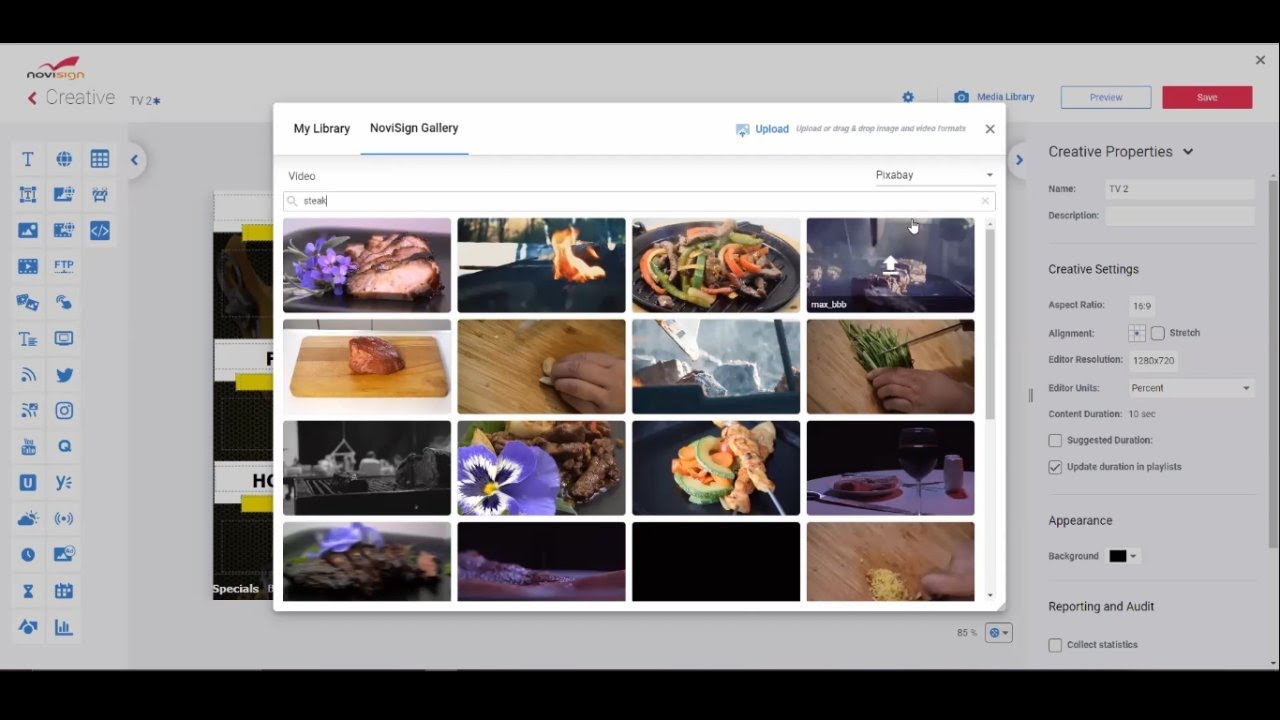1280x720 pixels.
Task: Click the gallery results scrollbar
Action: (990, 324)
